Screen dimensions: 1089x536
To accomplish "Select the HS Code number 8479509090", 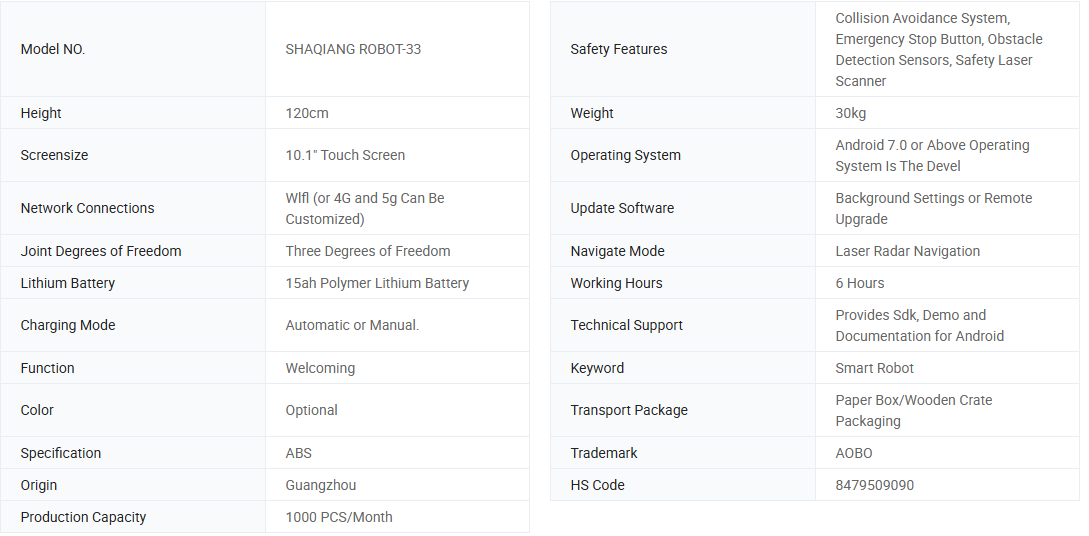I will (875, 485).
